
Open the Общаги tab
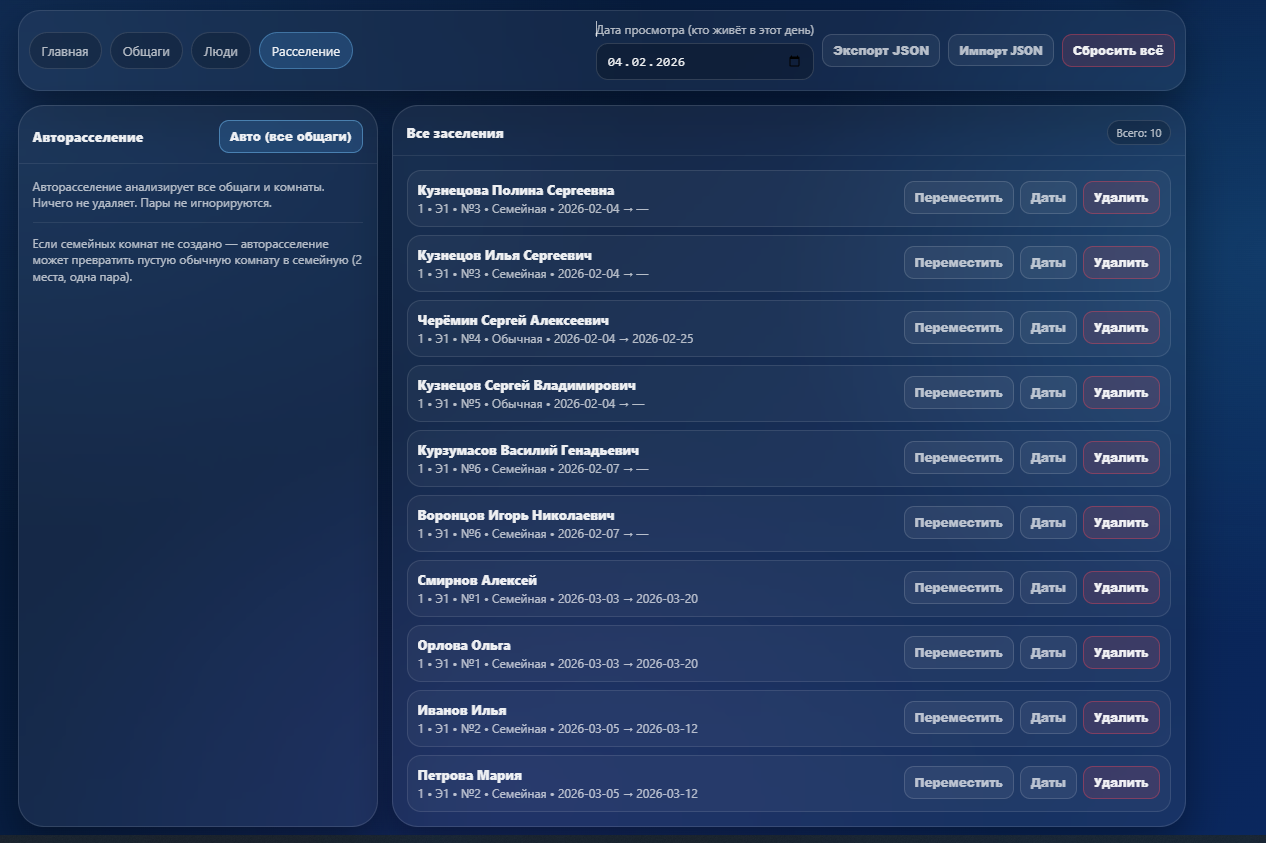[146, 51]
